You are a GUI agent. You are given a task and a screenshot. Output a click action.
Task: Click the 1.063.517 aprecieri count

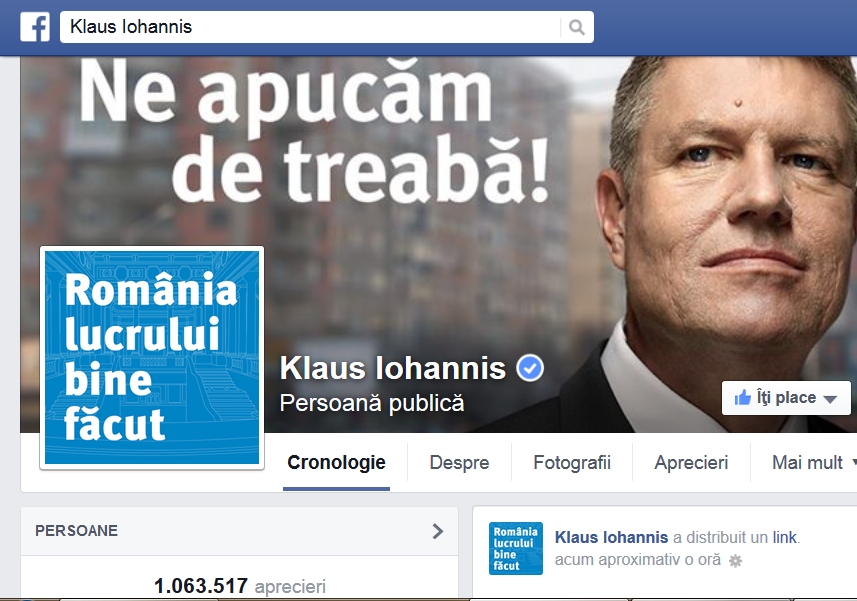coord(239,586)
